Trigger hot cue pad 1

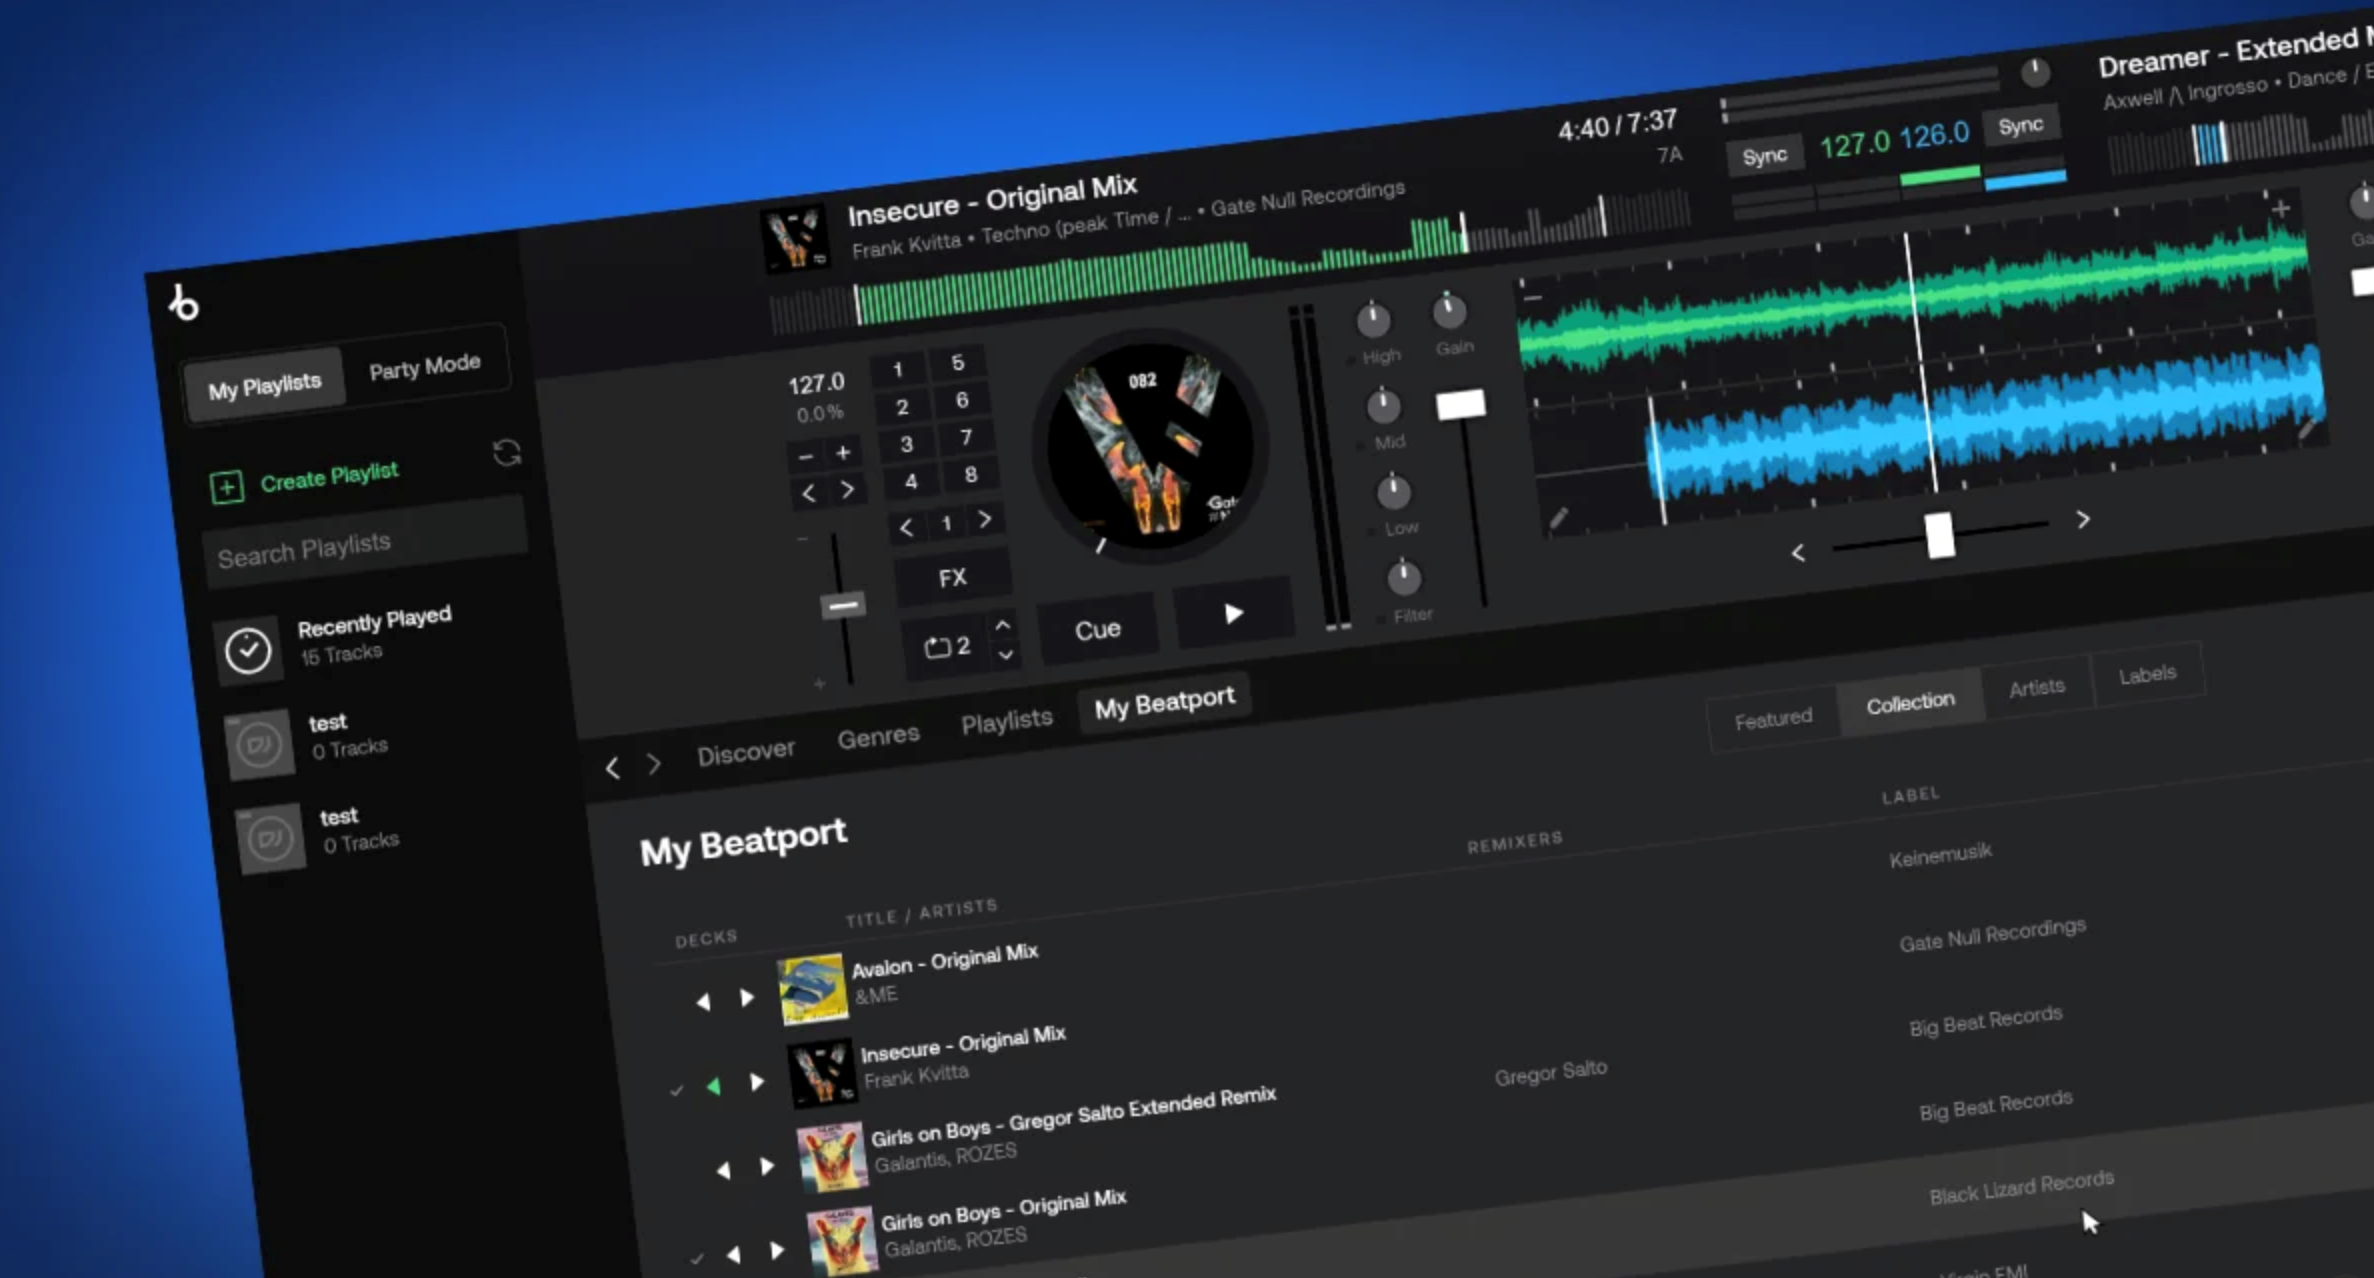click(897, 370)
